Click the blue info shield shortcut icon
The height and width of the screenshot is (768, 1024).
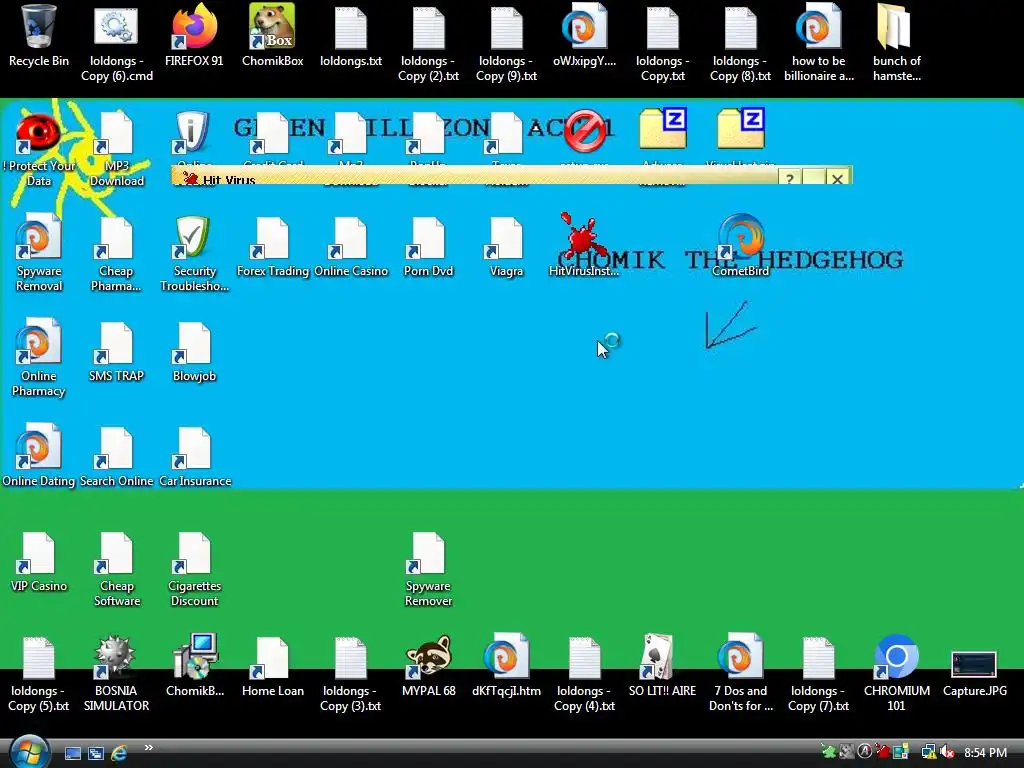193,133
